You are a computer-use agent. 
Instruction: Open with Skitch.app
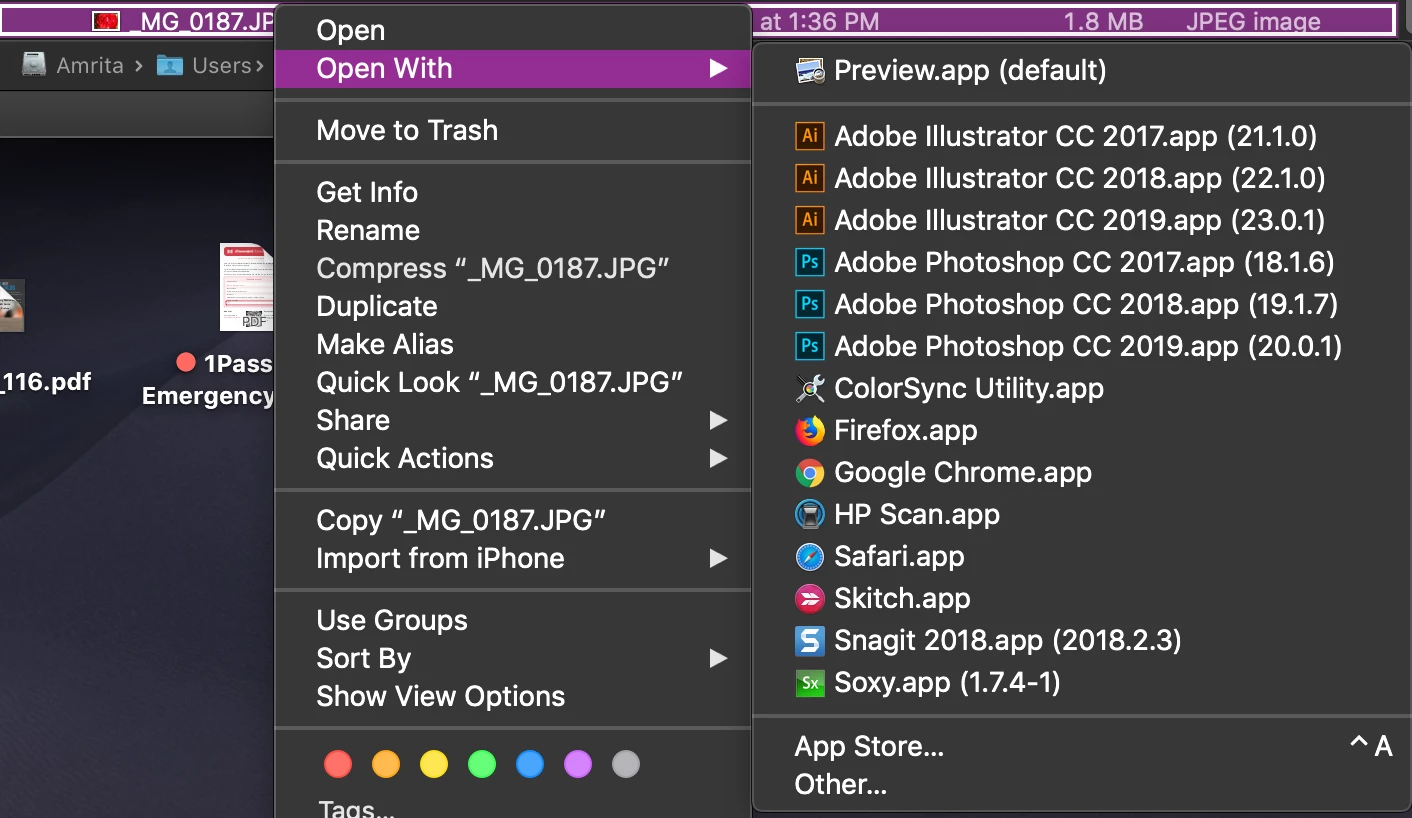tap(1083, 598)
